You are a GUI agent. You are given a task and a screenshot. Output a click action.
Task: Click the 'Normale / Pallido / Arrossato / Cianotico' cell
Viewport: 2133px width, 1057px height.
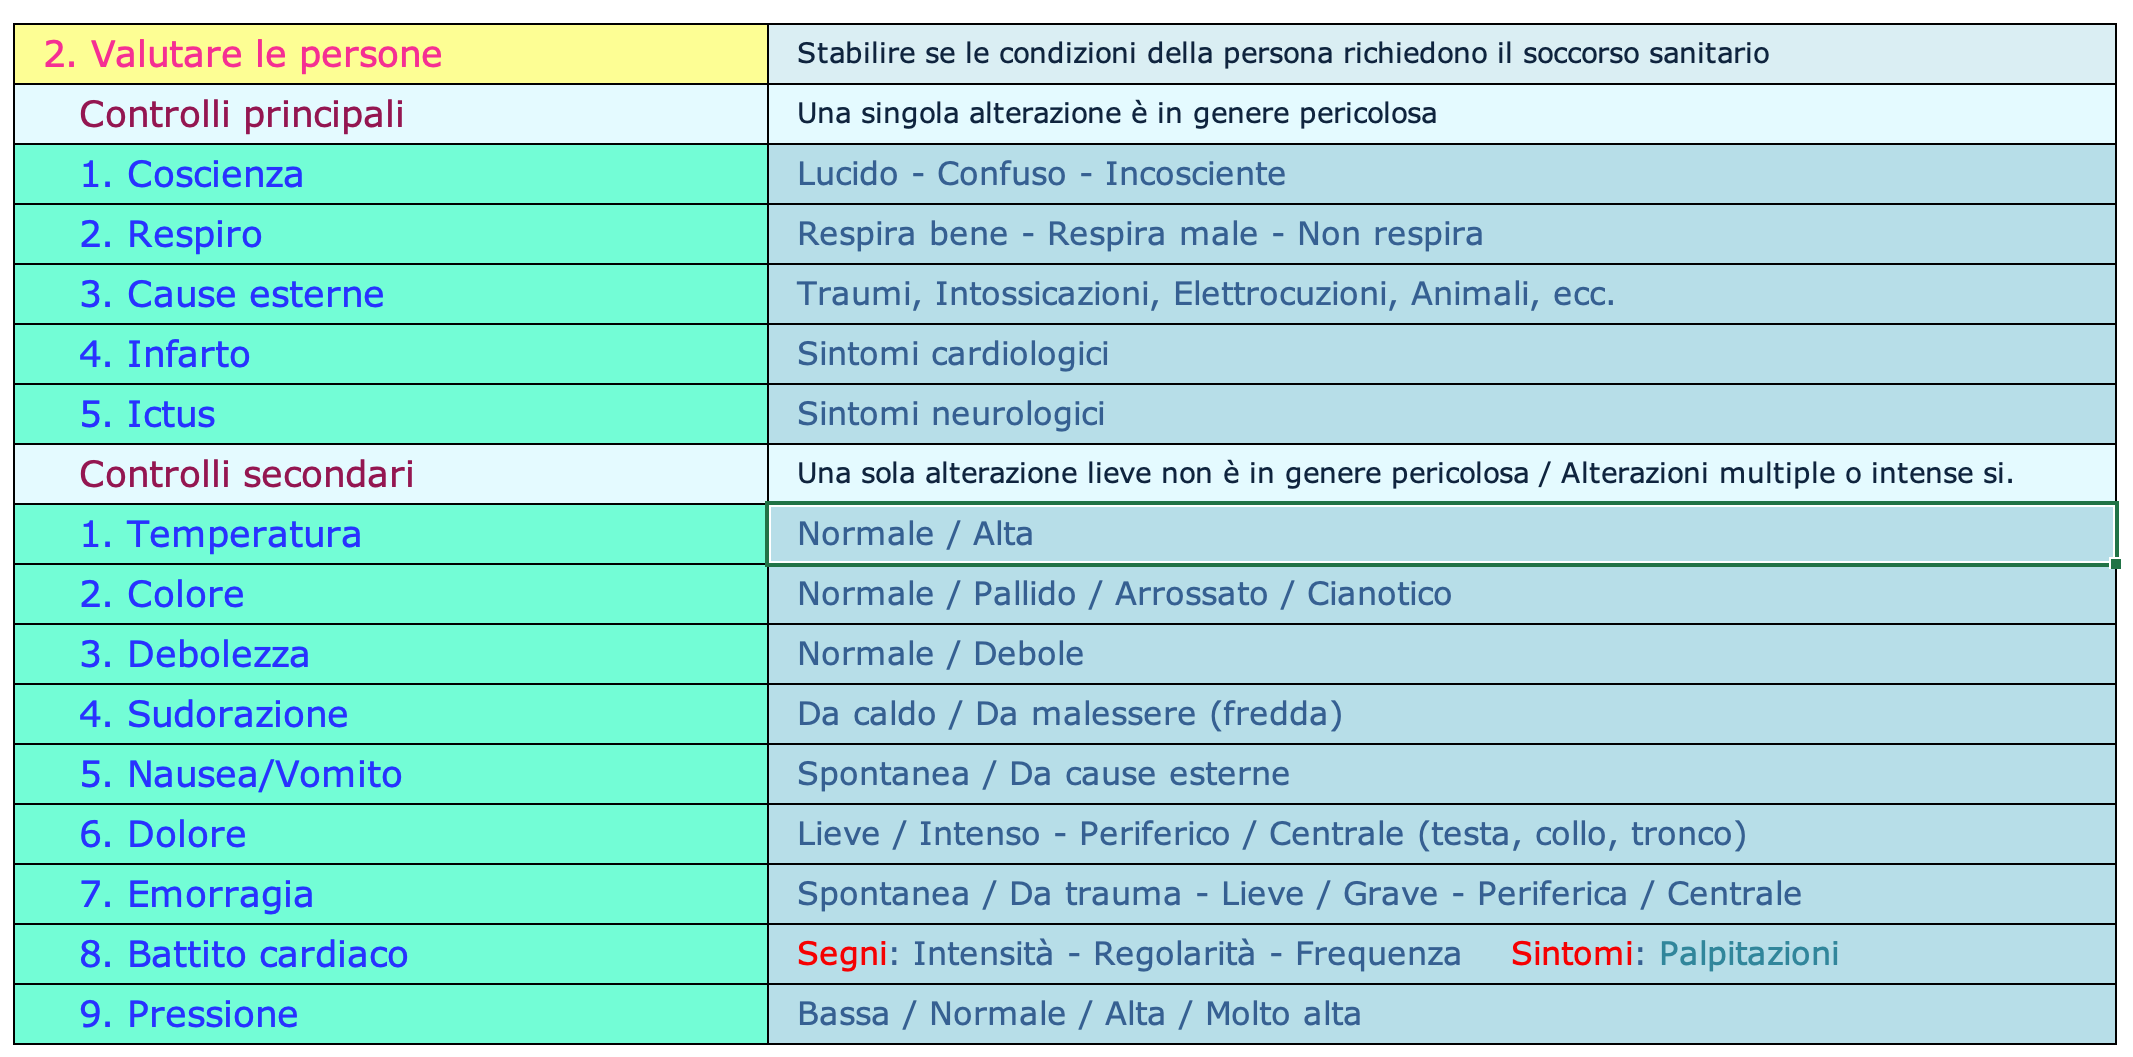coord(1440,594)
